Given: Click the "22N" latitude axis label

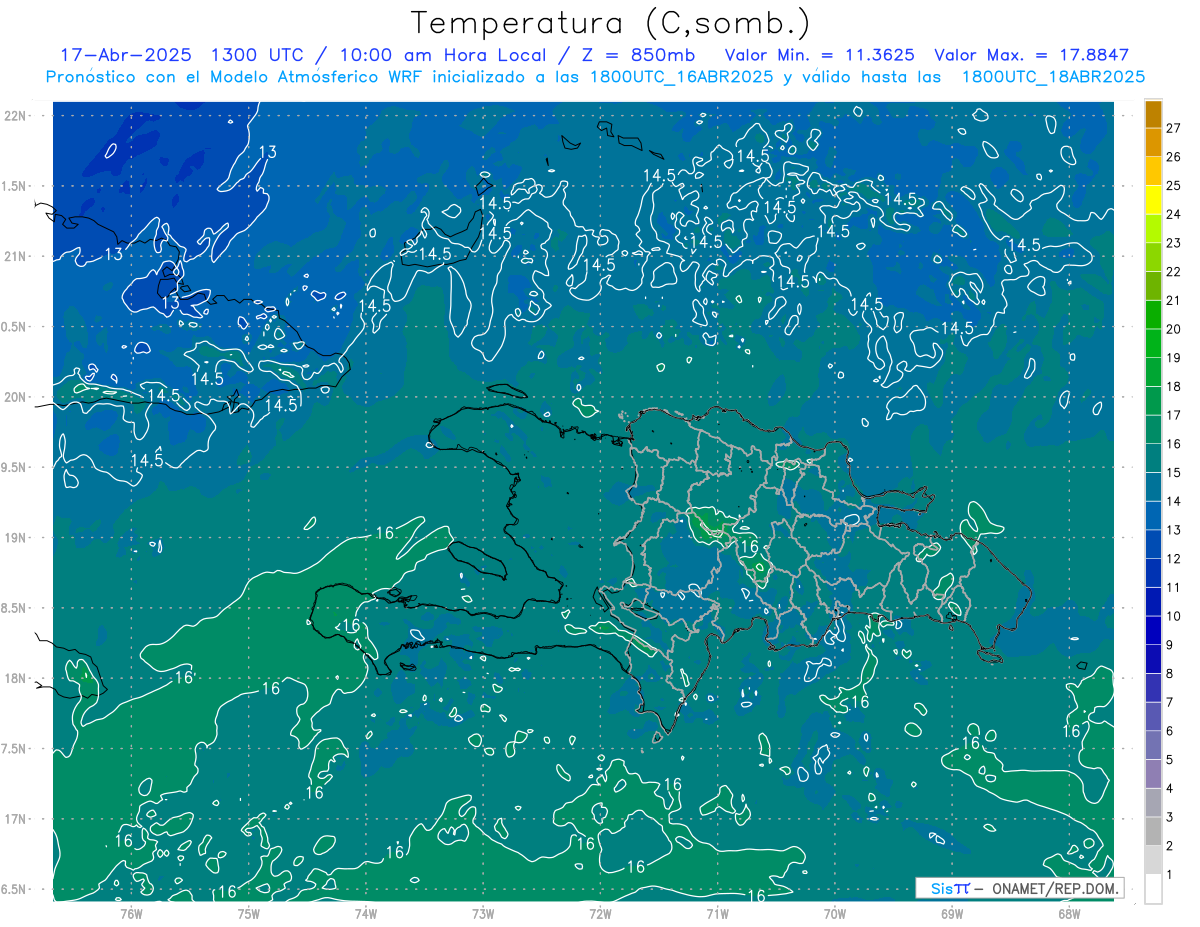Looking at the screenshot, I should coord(16,116).
